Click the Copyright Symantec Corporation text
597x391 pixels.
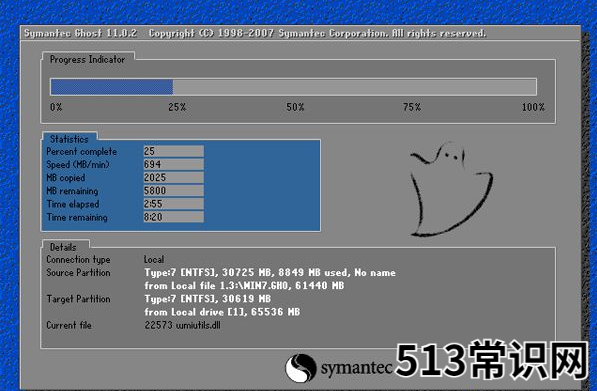pos(317,33)
